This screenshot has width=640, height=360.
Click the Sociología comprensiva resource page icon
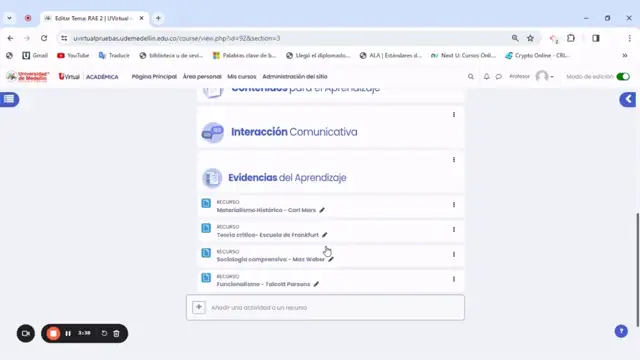coord(206,253)
